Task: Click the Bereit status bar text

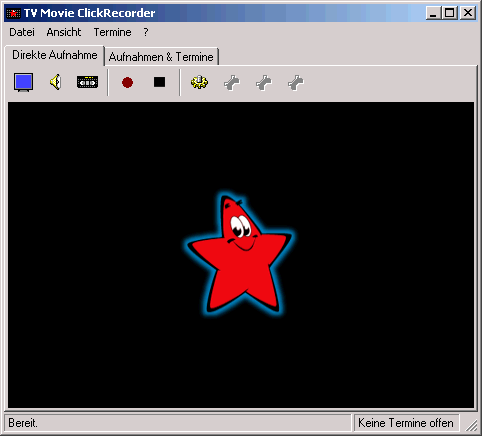Action: click(x=23, y=423)
